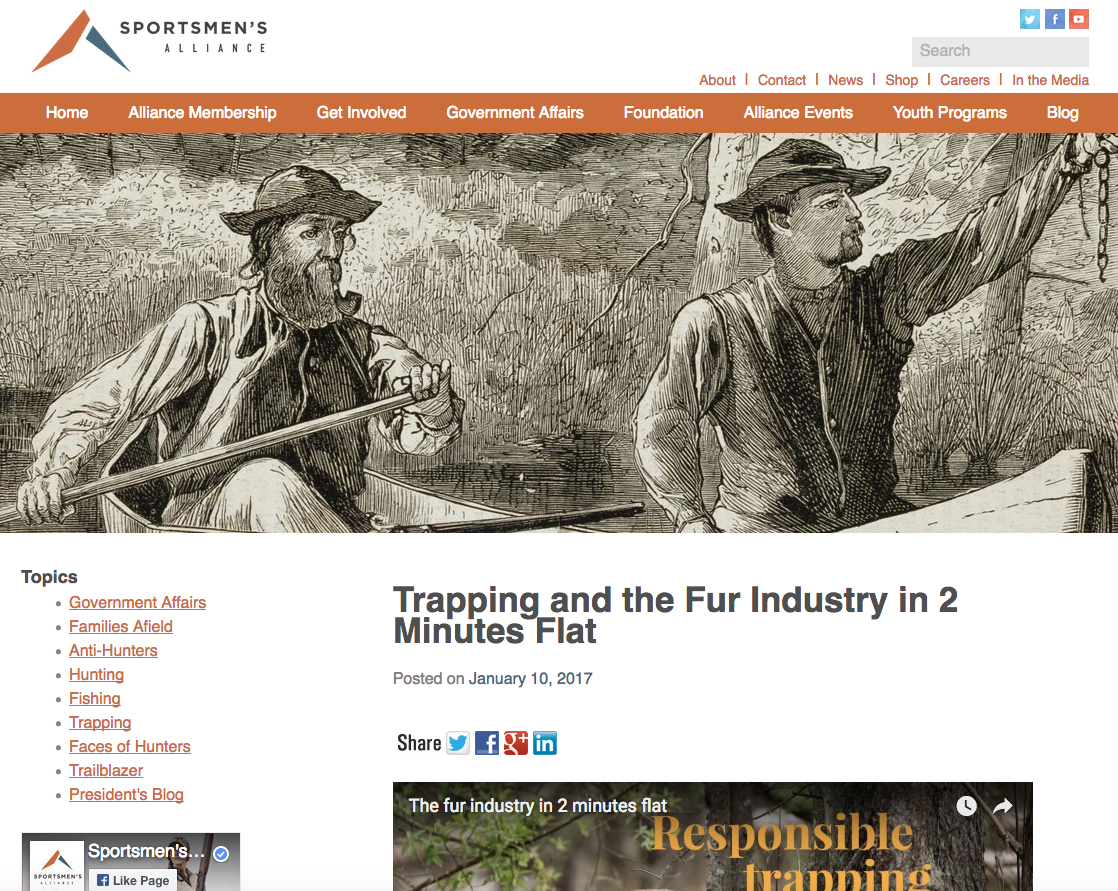Click the Topics sidebar heading
Viewport: 1118px width, 891px height.
(x=49, y=577)
